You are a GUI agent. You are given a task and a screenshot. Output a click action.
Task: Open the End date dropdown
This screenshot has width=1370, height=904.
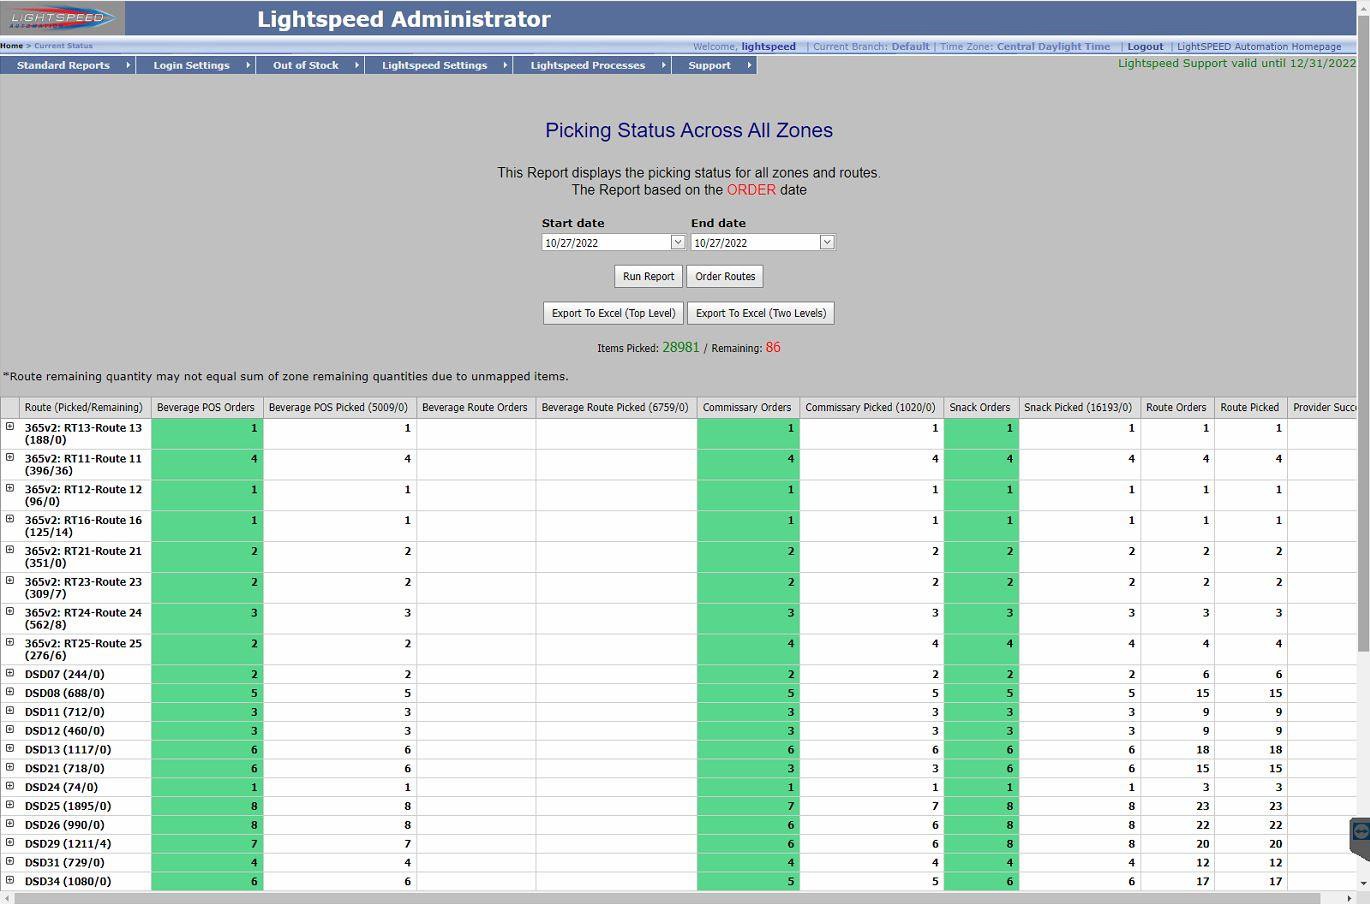click(x=827, y=242)
